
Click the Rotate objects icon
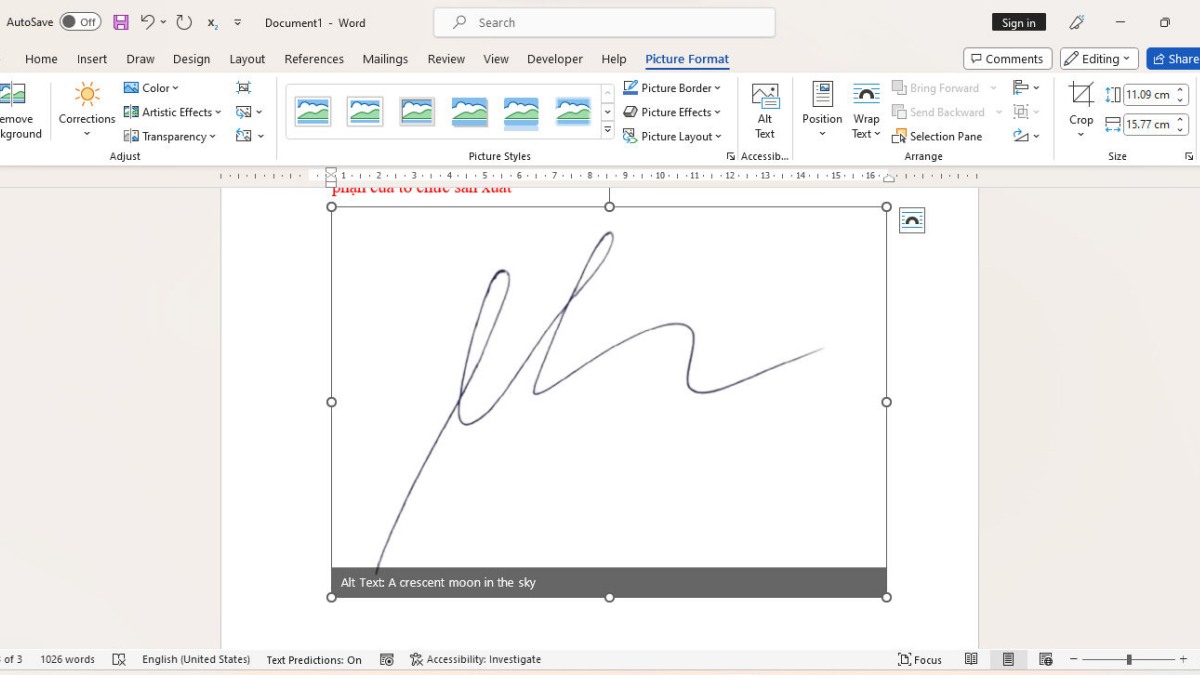1021,136
